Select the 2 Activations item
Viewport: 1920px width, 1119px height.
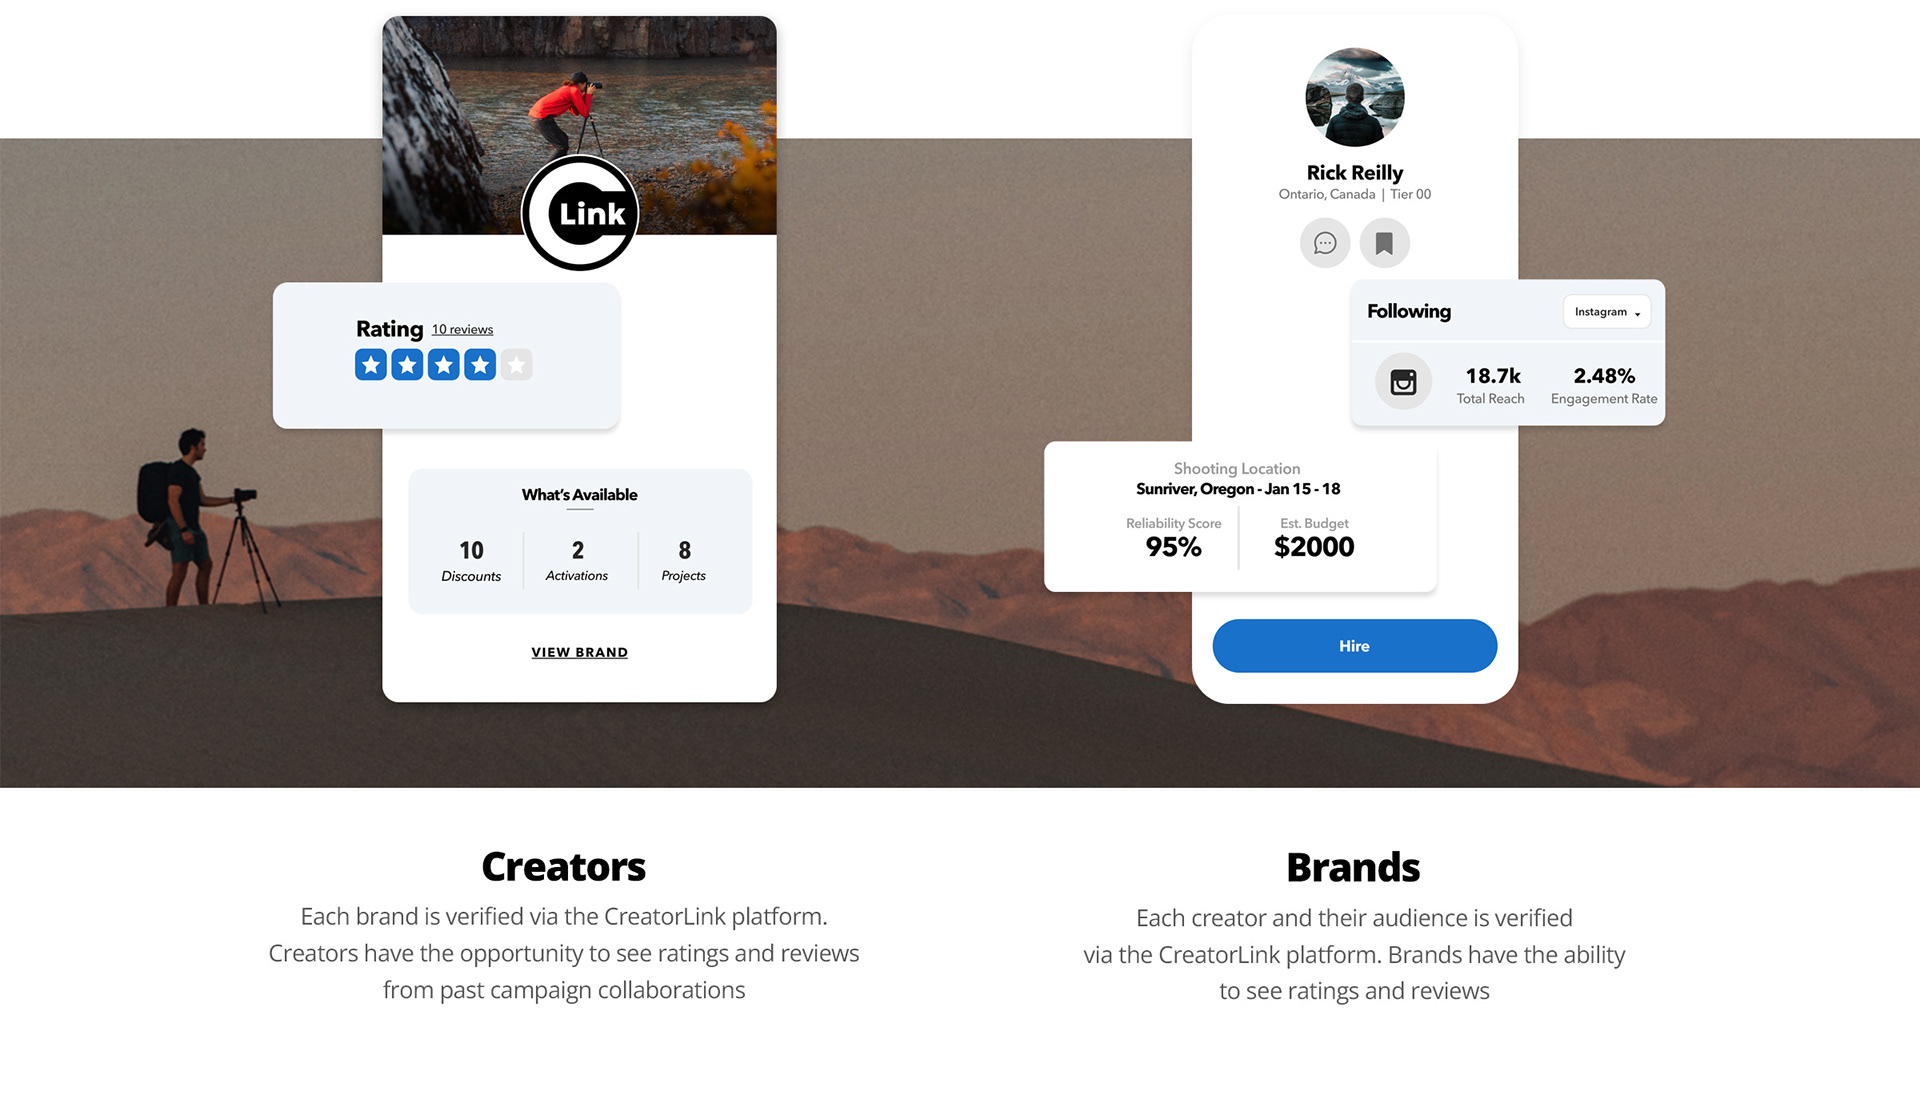coord(577,561)
